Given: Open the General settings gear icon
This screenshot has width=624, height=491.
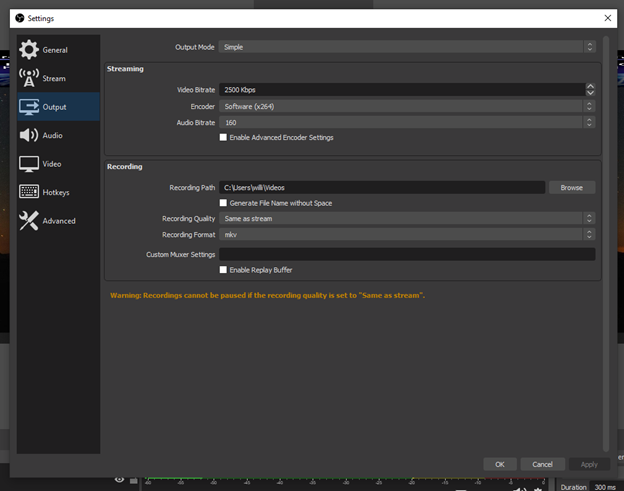Looking at the screenshot, I should (29, 50).
